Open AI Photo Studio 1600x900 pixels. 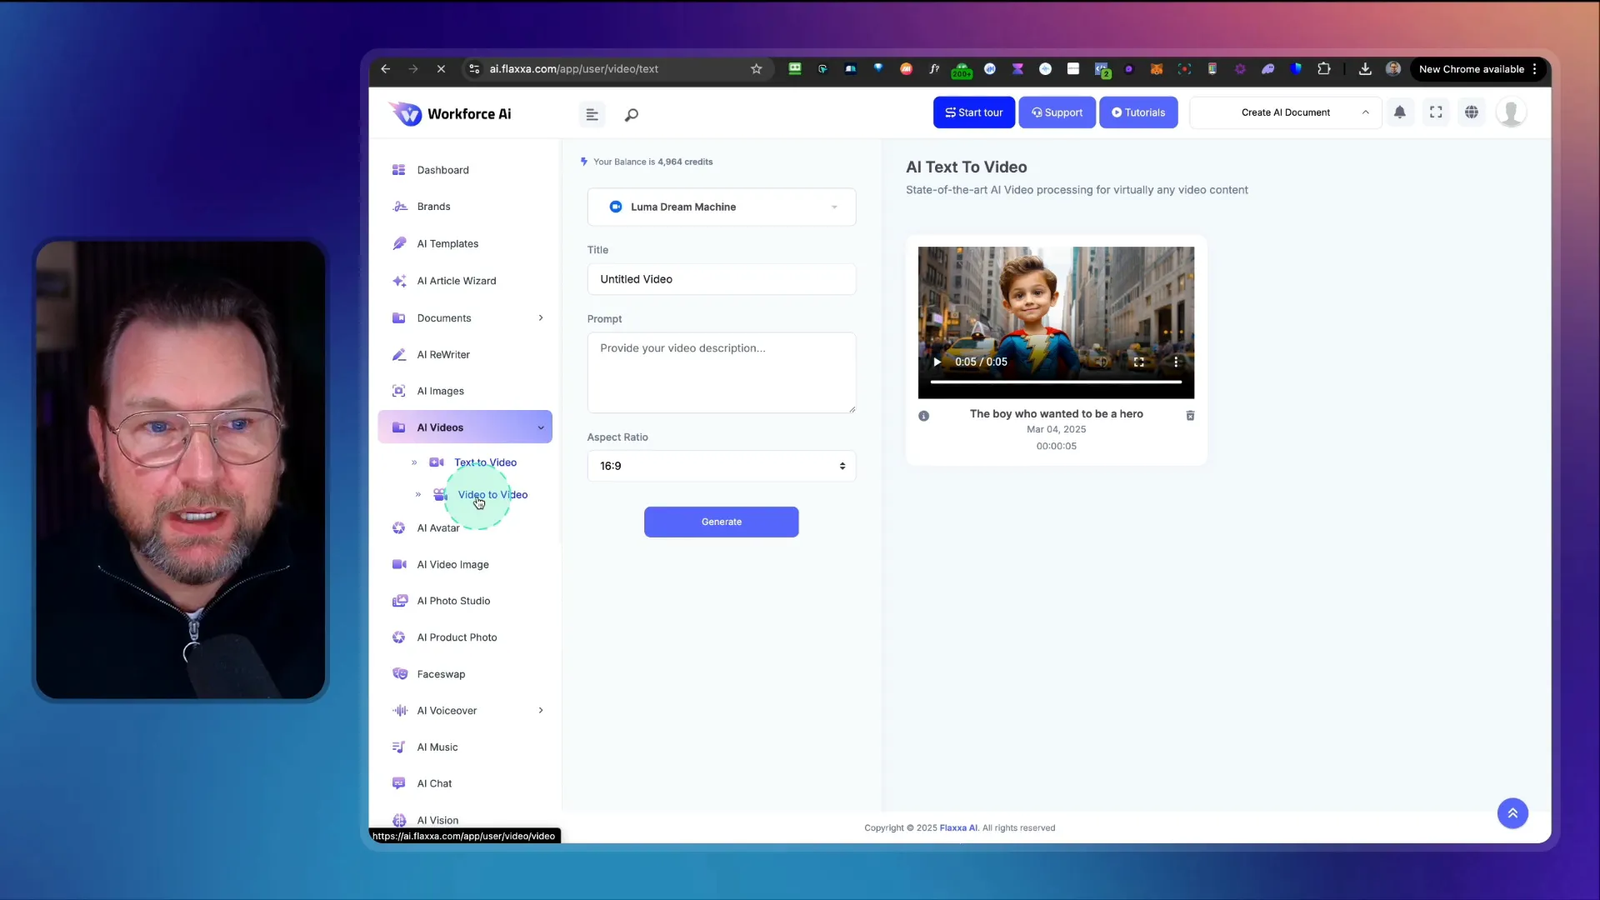tap(453, 601)
